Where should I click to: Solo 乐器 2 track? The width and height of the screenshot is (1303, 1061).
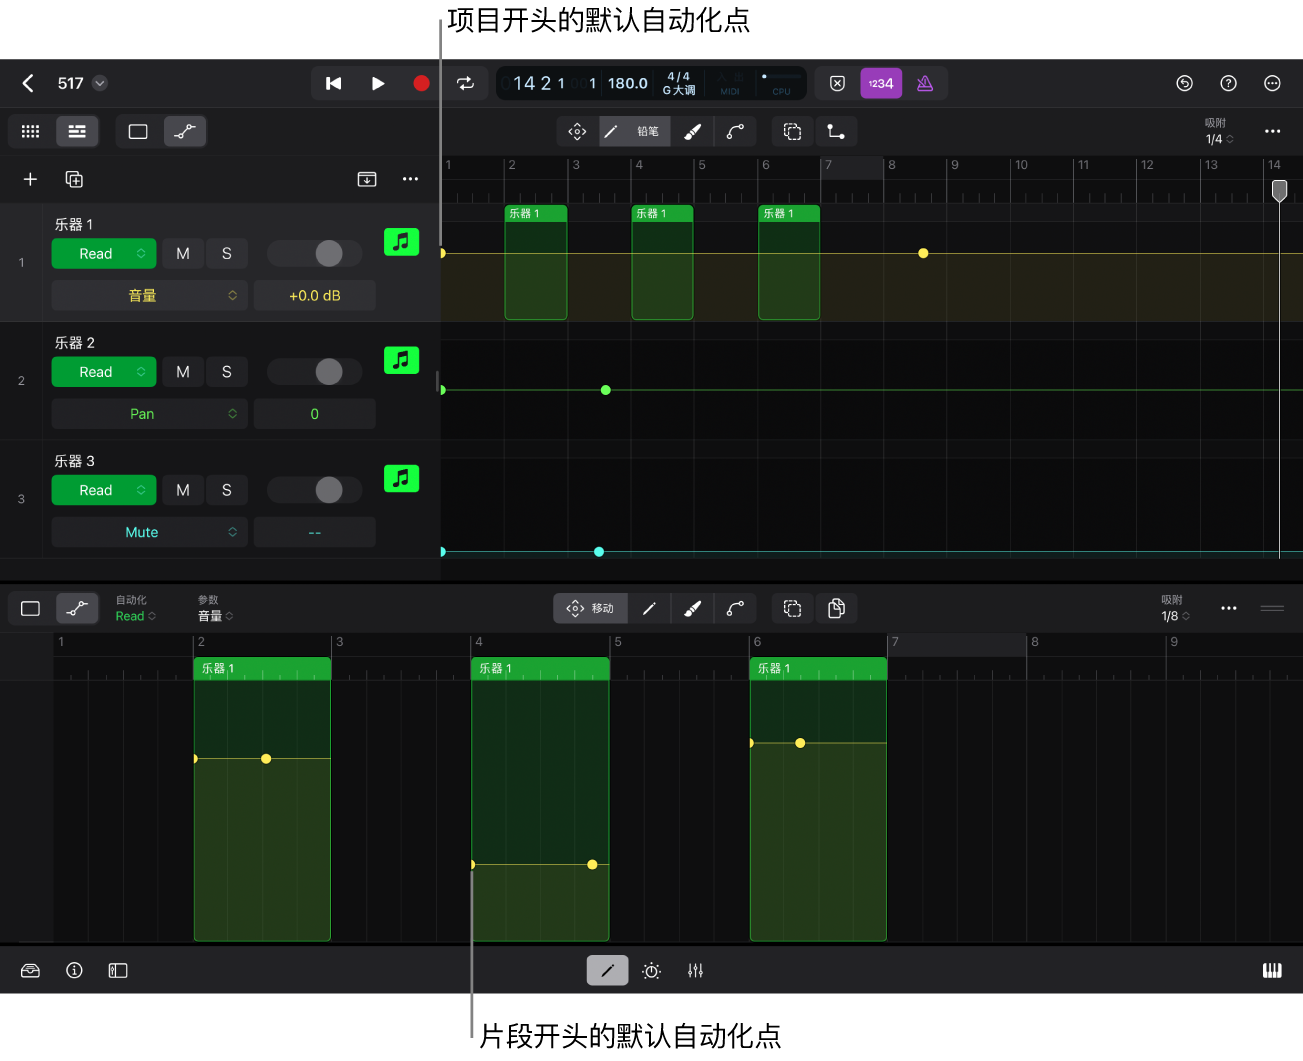coord(227,372)
